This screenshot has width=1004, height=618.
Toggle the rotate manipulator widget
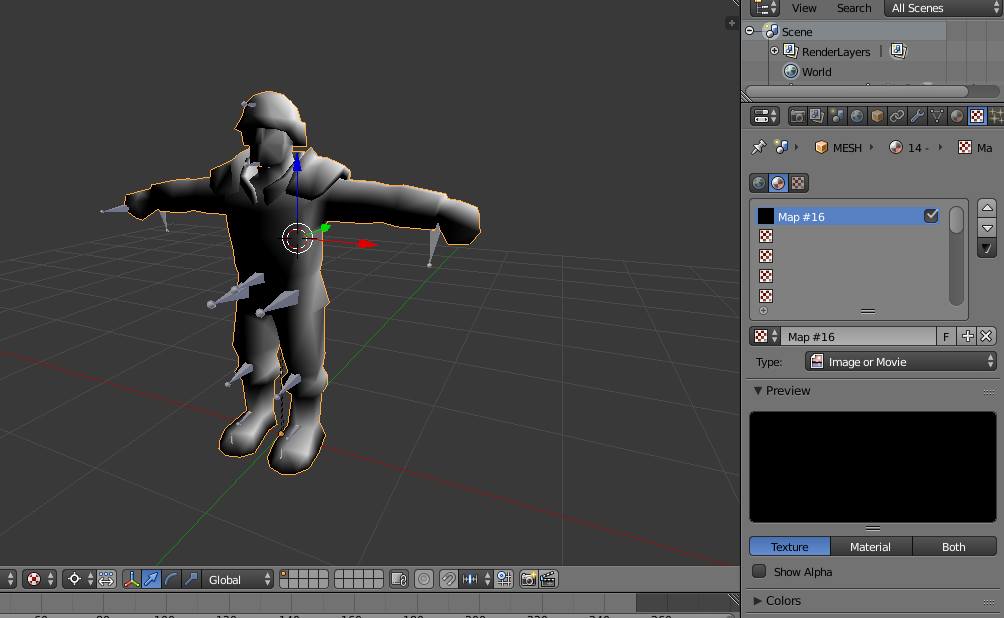[x=170, y=579]
